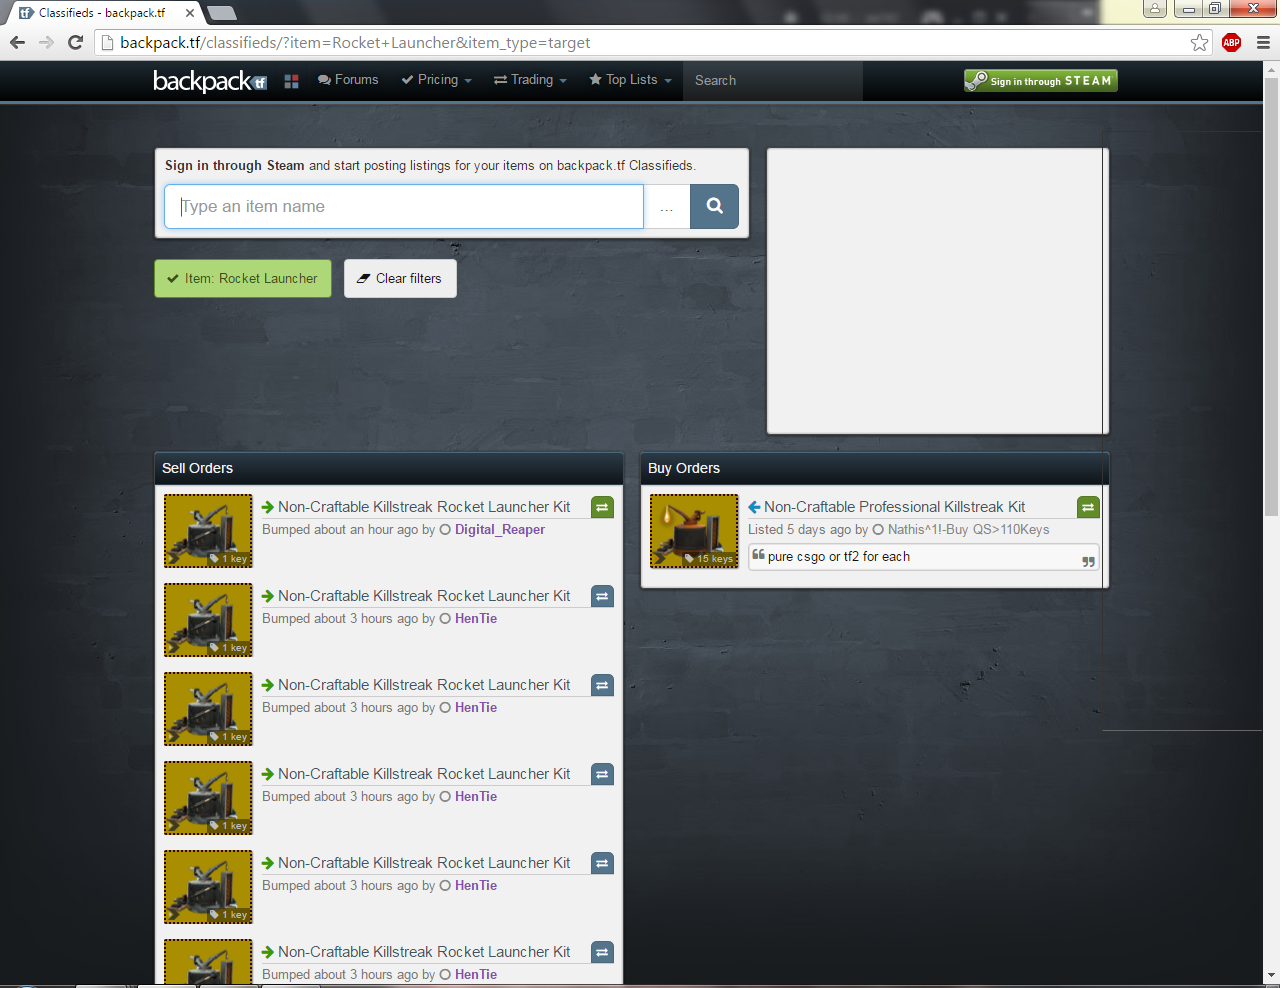
Task: Reload the page
Action: coord(75,42)
